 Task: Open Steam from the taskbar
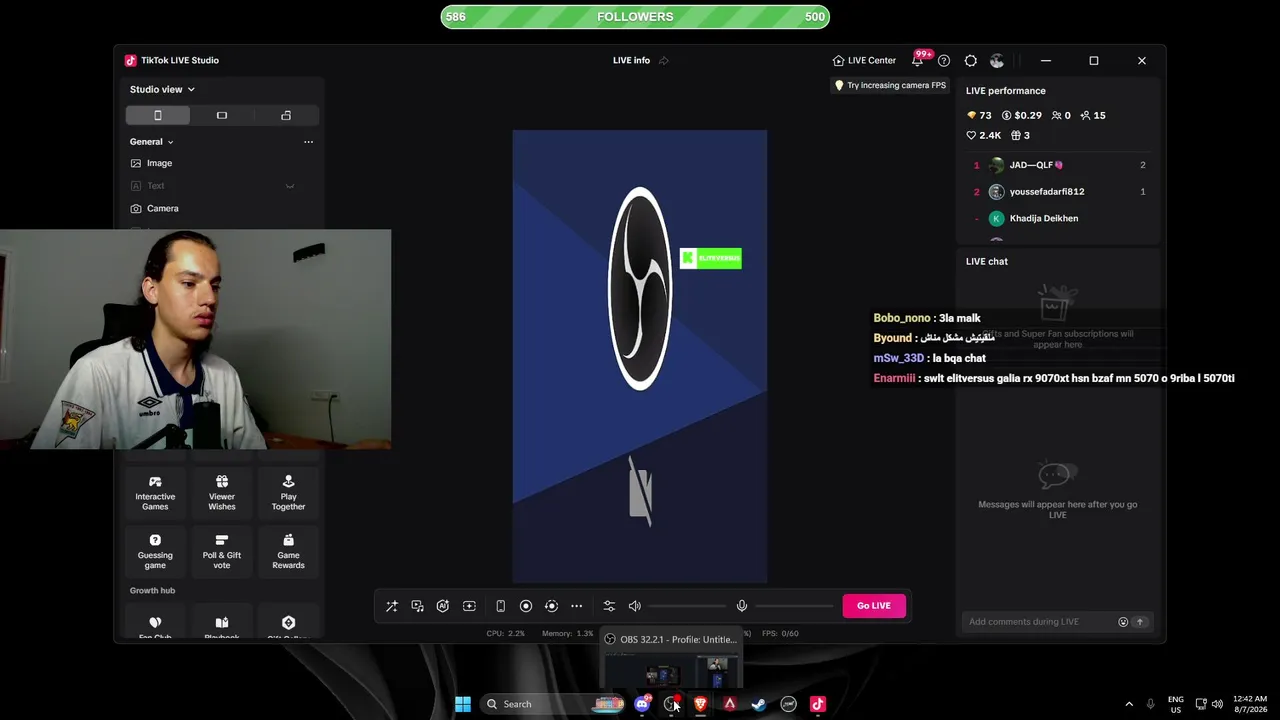coord(759,704)
